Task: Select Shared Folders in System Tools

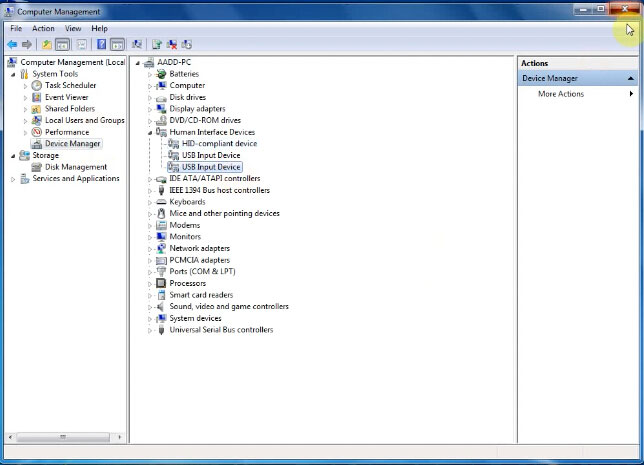Action: coord(70,109)
